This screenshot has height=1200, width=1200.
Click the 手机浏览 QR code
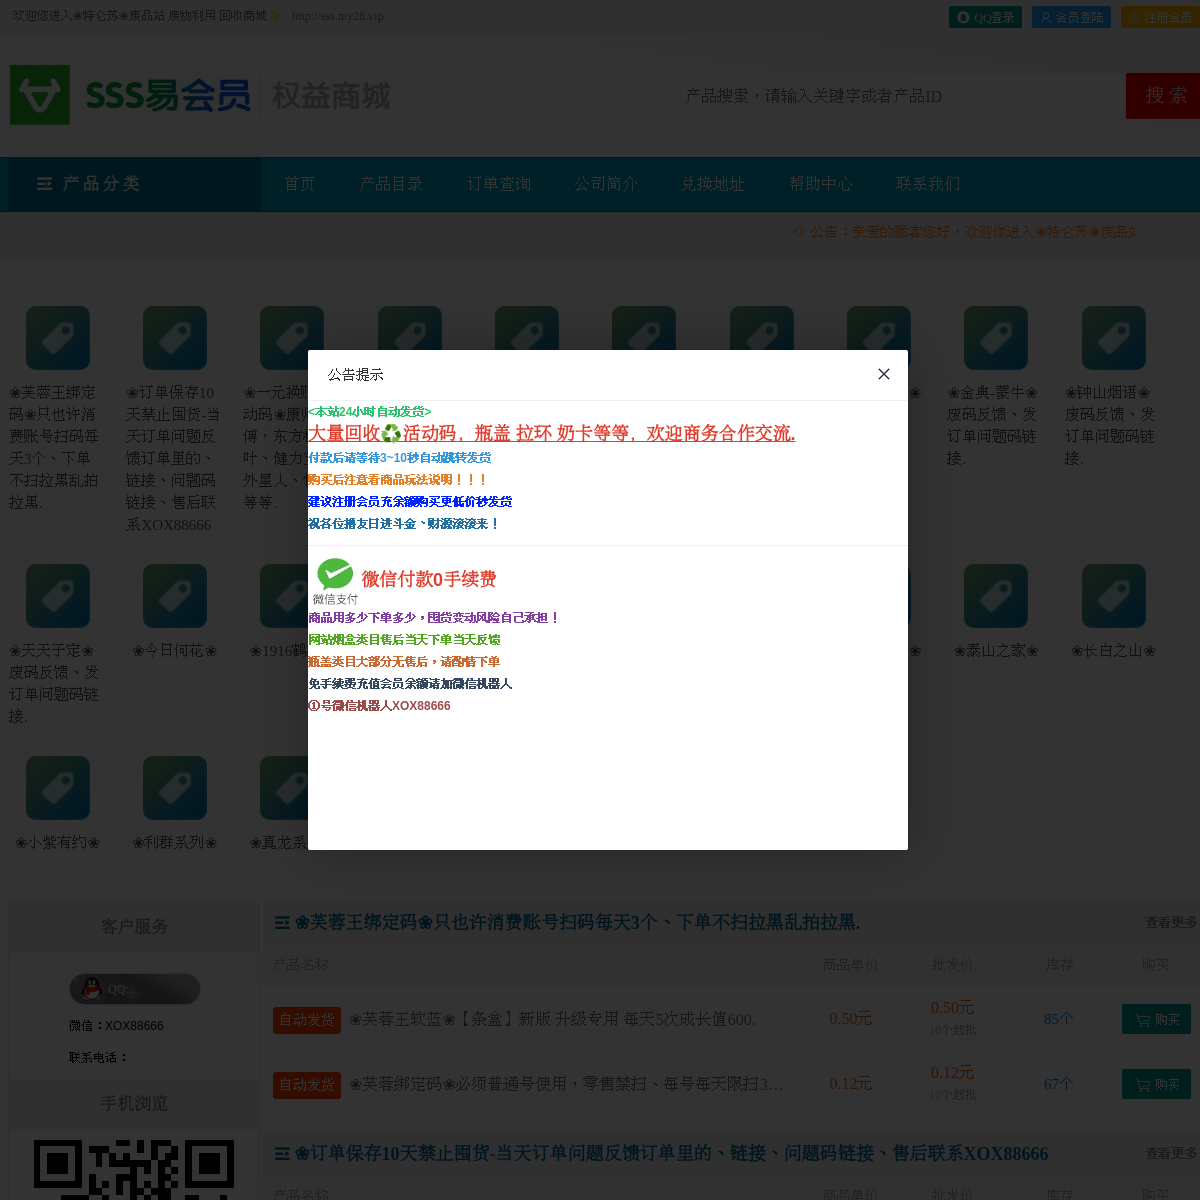coord(134,1168)
